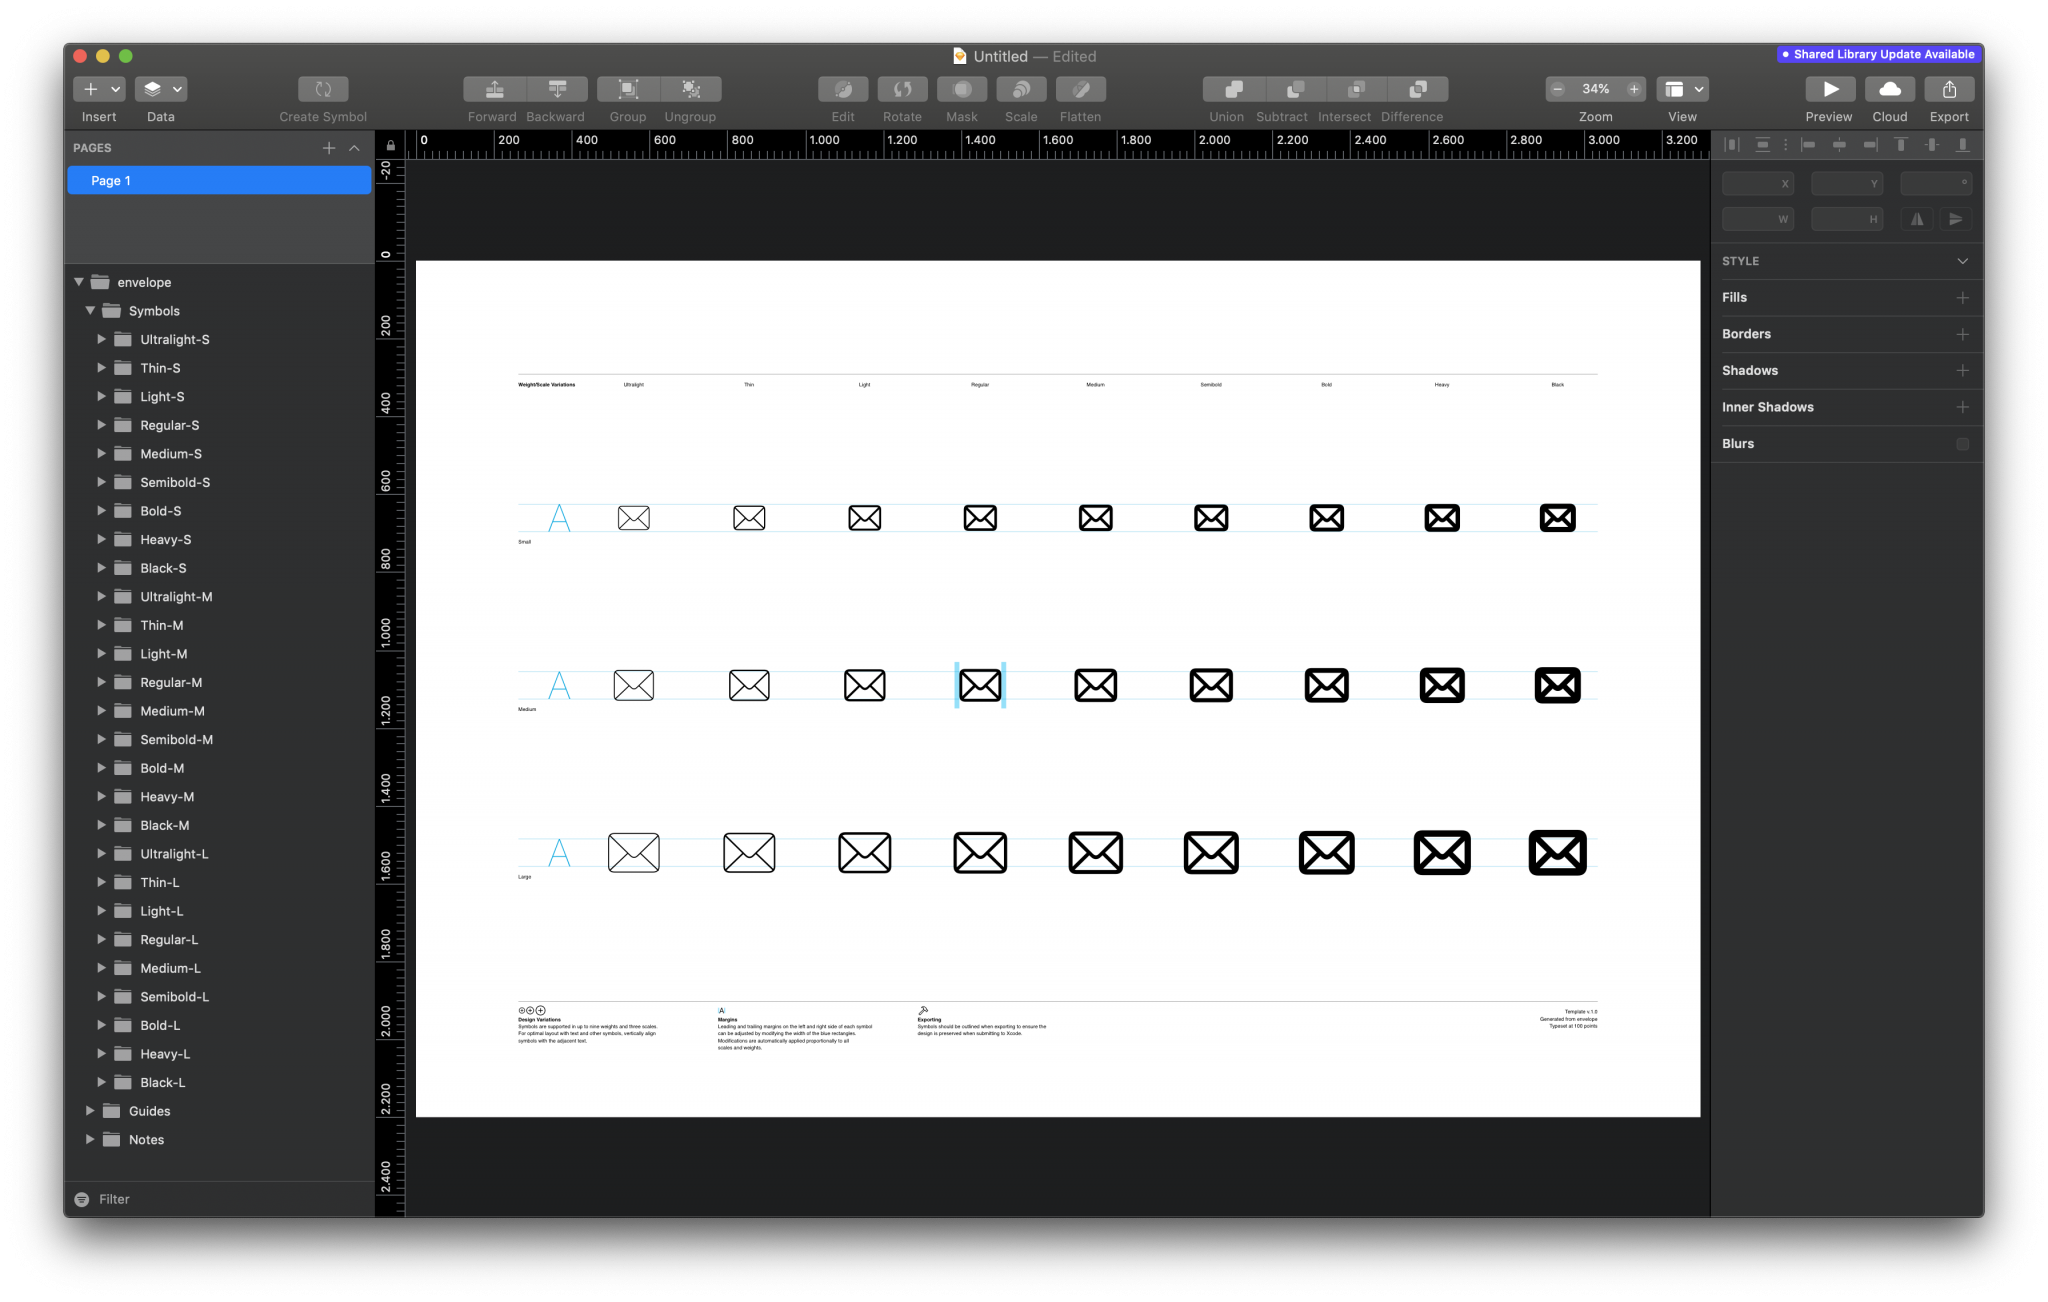This screenshot has height=1302, width=2048.
Task: Add a new page with plus
Action: pos(329,148)
